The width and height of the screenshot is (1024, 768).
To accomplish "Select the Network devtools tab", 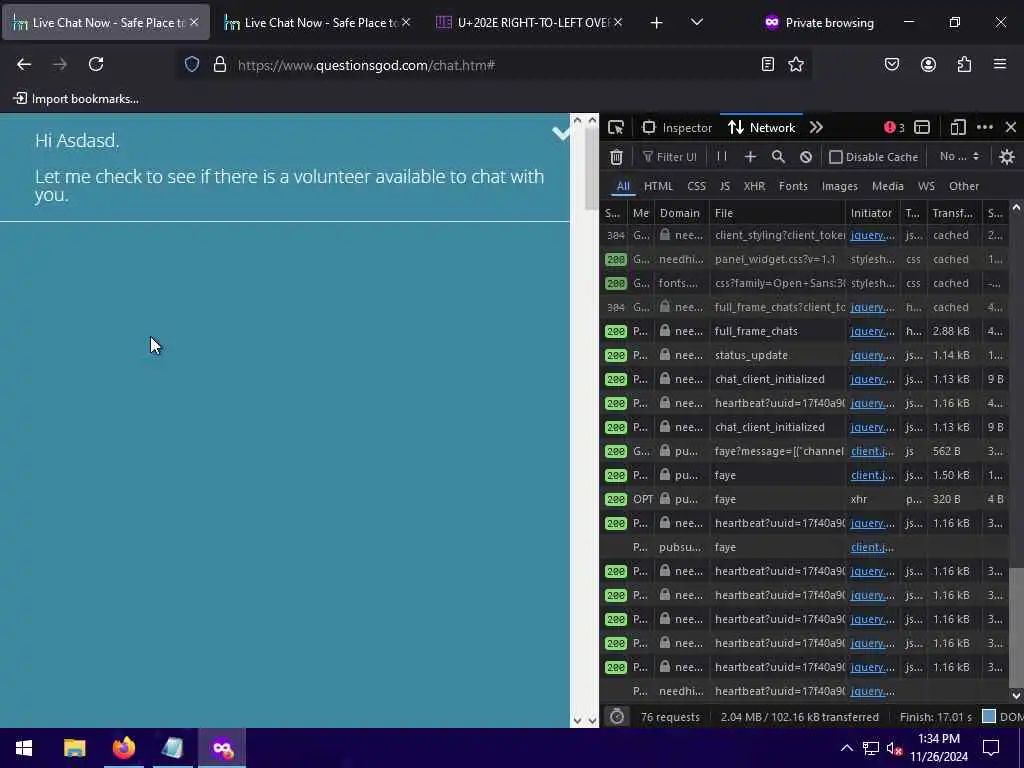I will point(761,127).
